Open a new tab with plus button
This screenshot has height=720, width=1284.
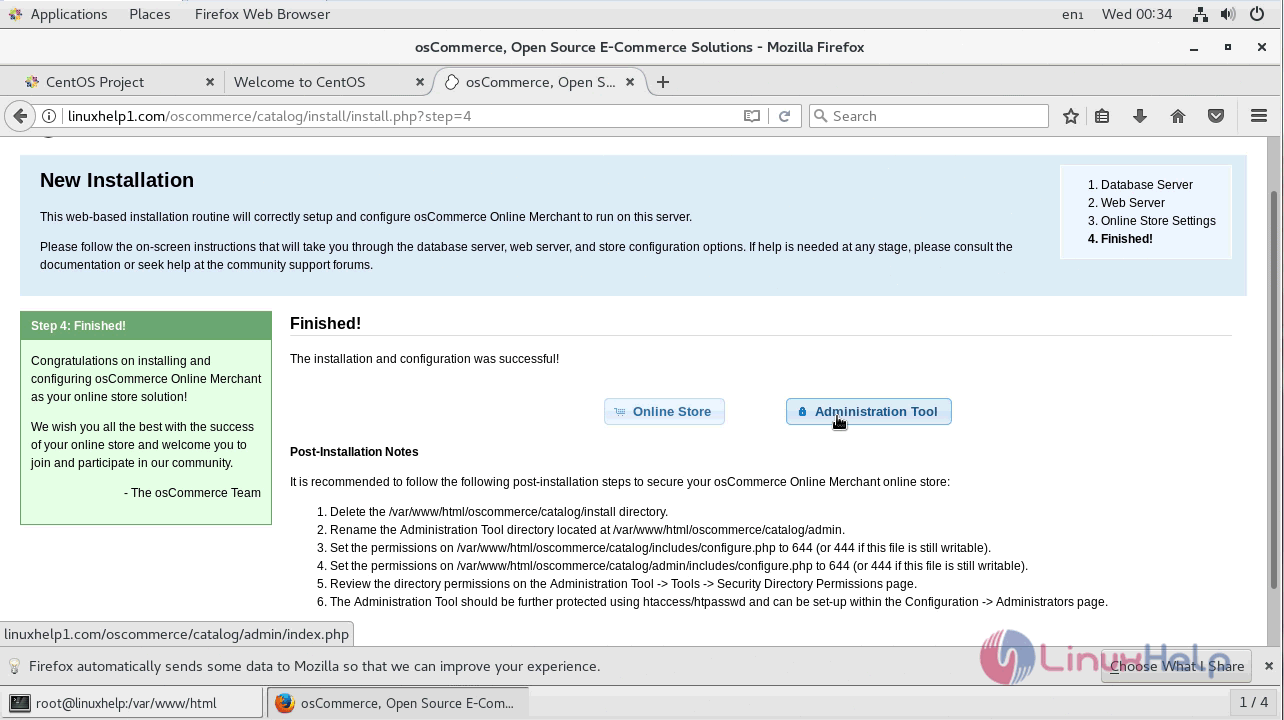[x=662, y=82]
